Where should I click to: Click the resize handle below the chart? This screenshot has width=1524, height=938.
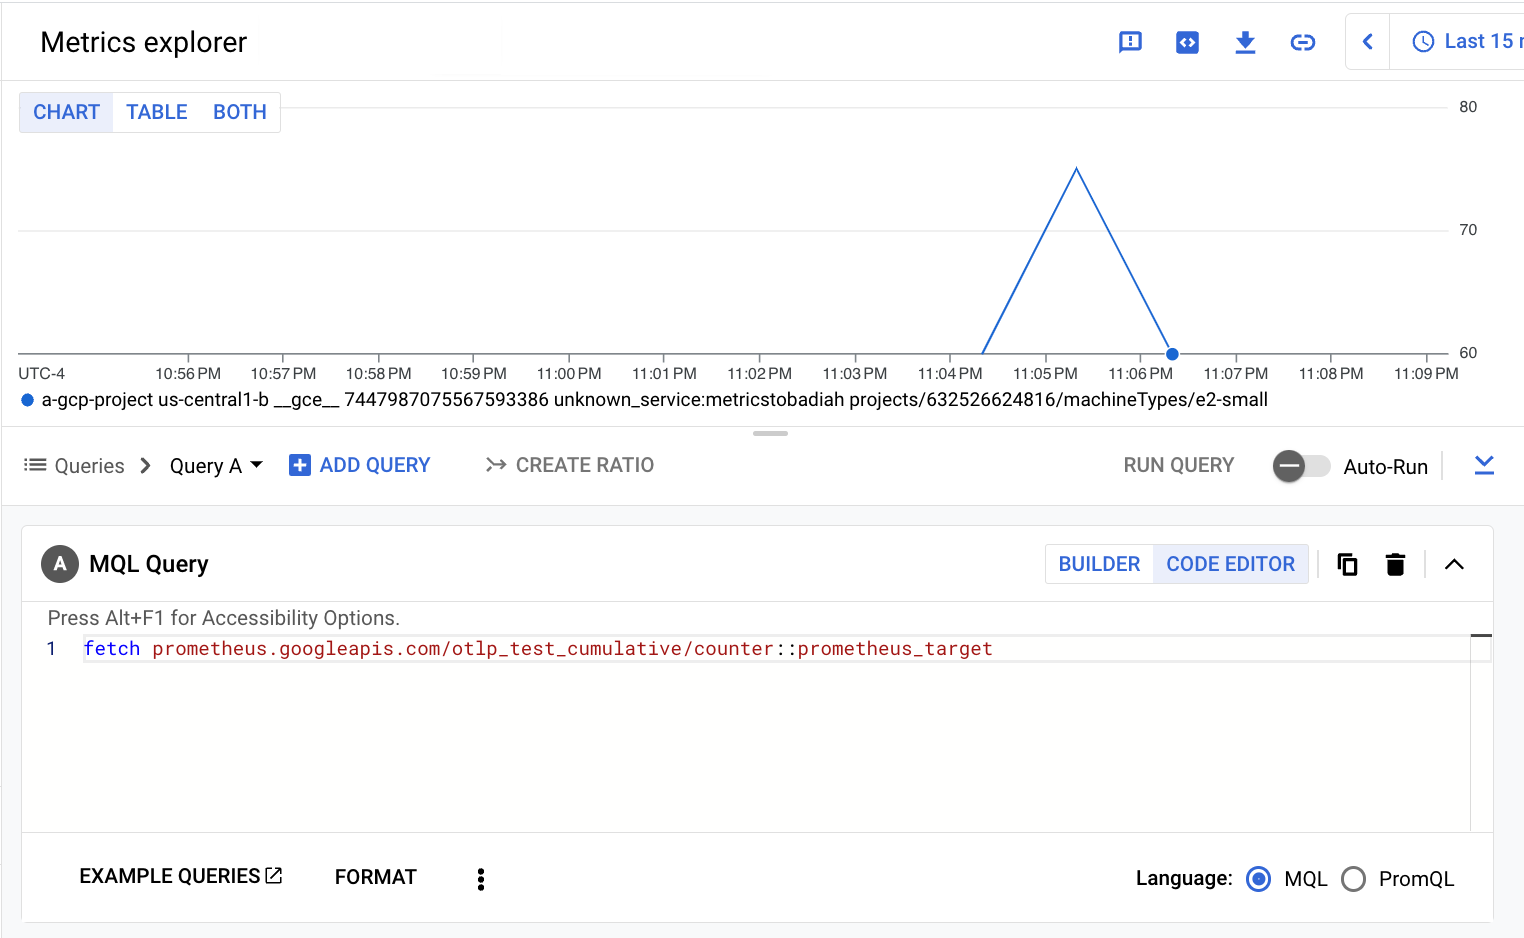pos(770,433)
